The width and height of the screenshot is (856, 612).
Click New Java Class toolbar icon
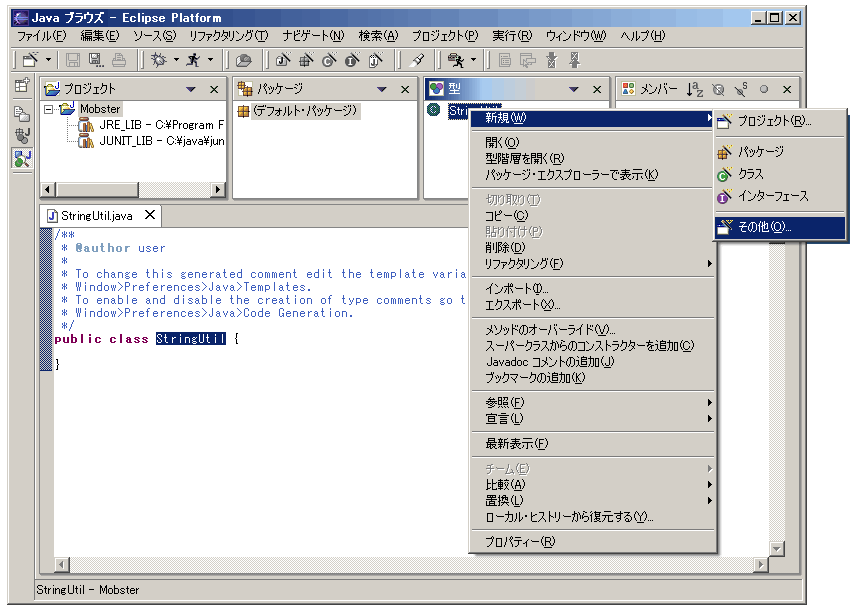(x=329, y=60)
